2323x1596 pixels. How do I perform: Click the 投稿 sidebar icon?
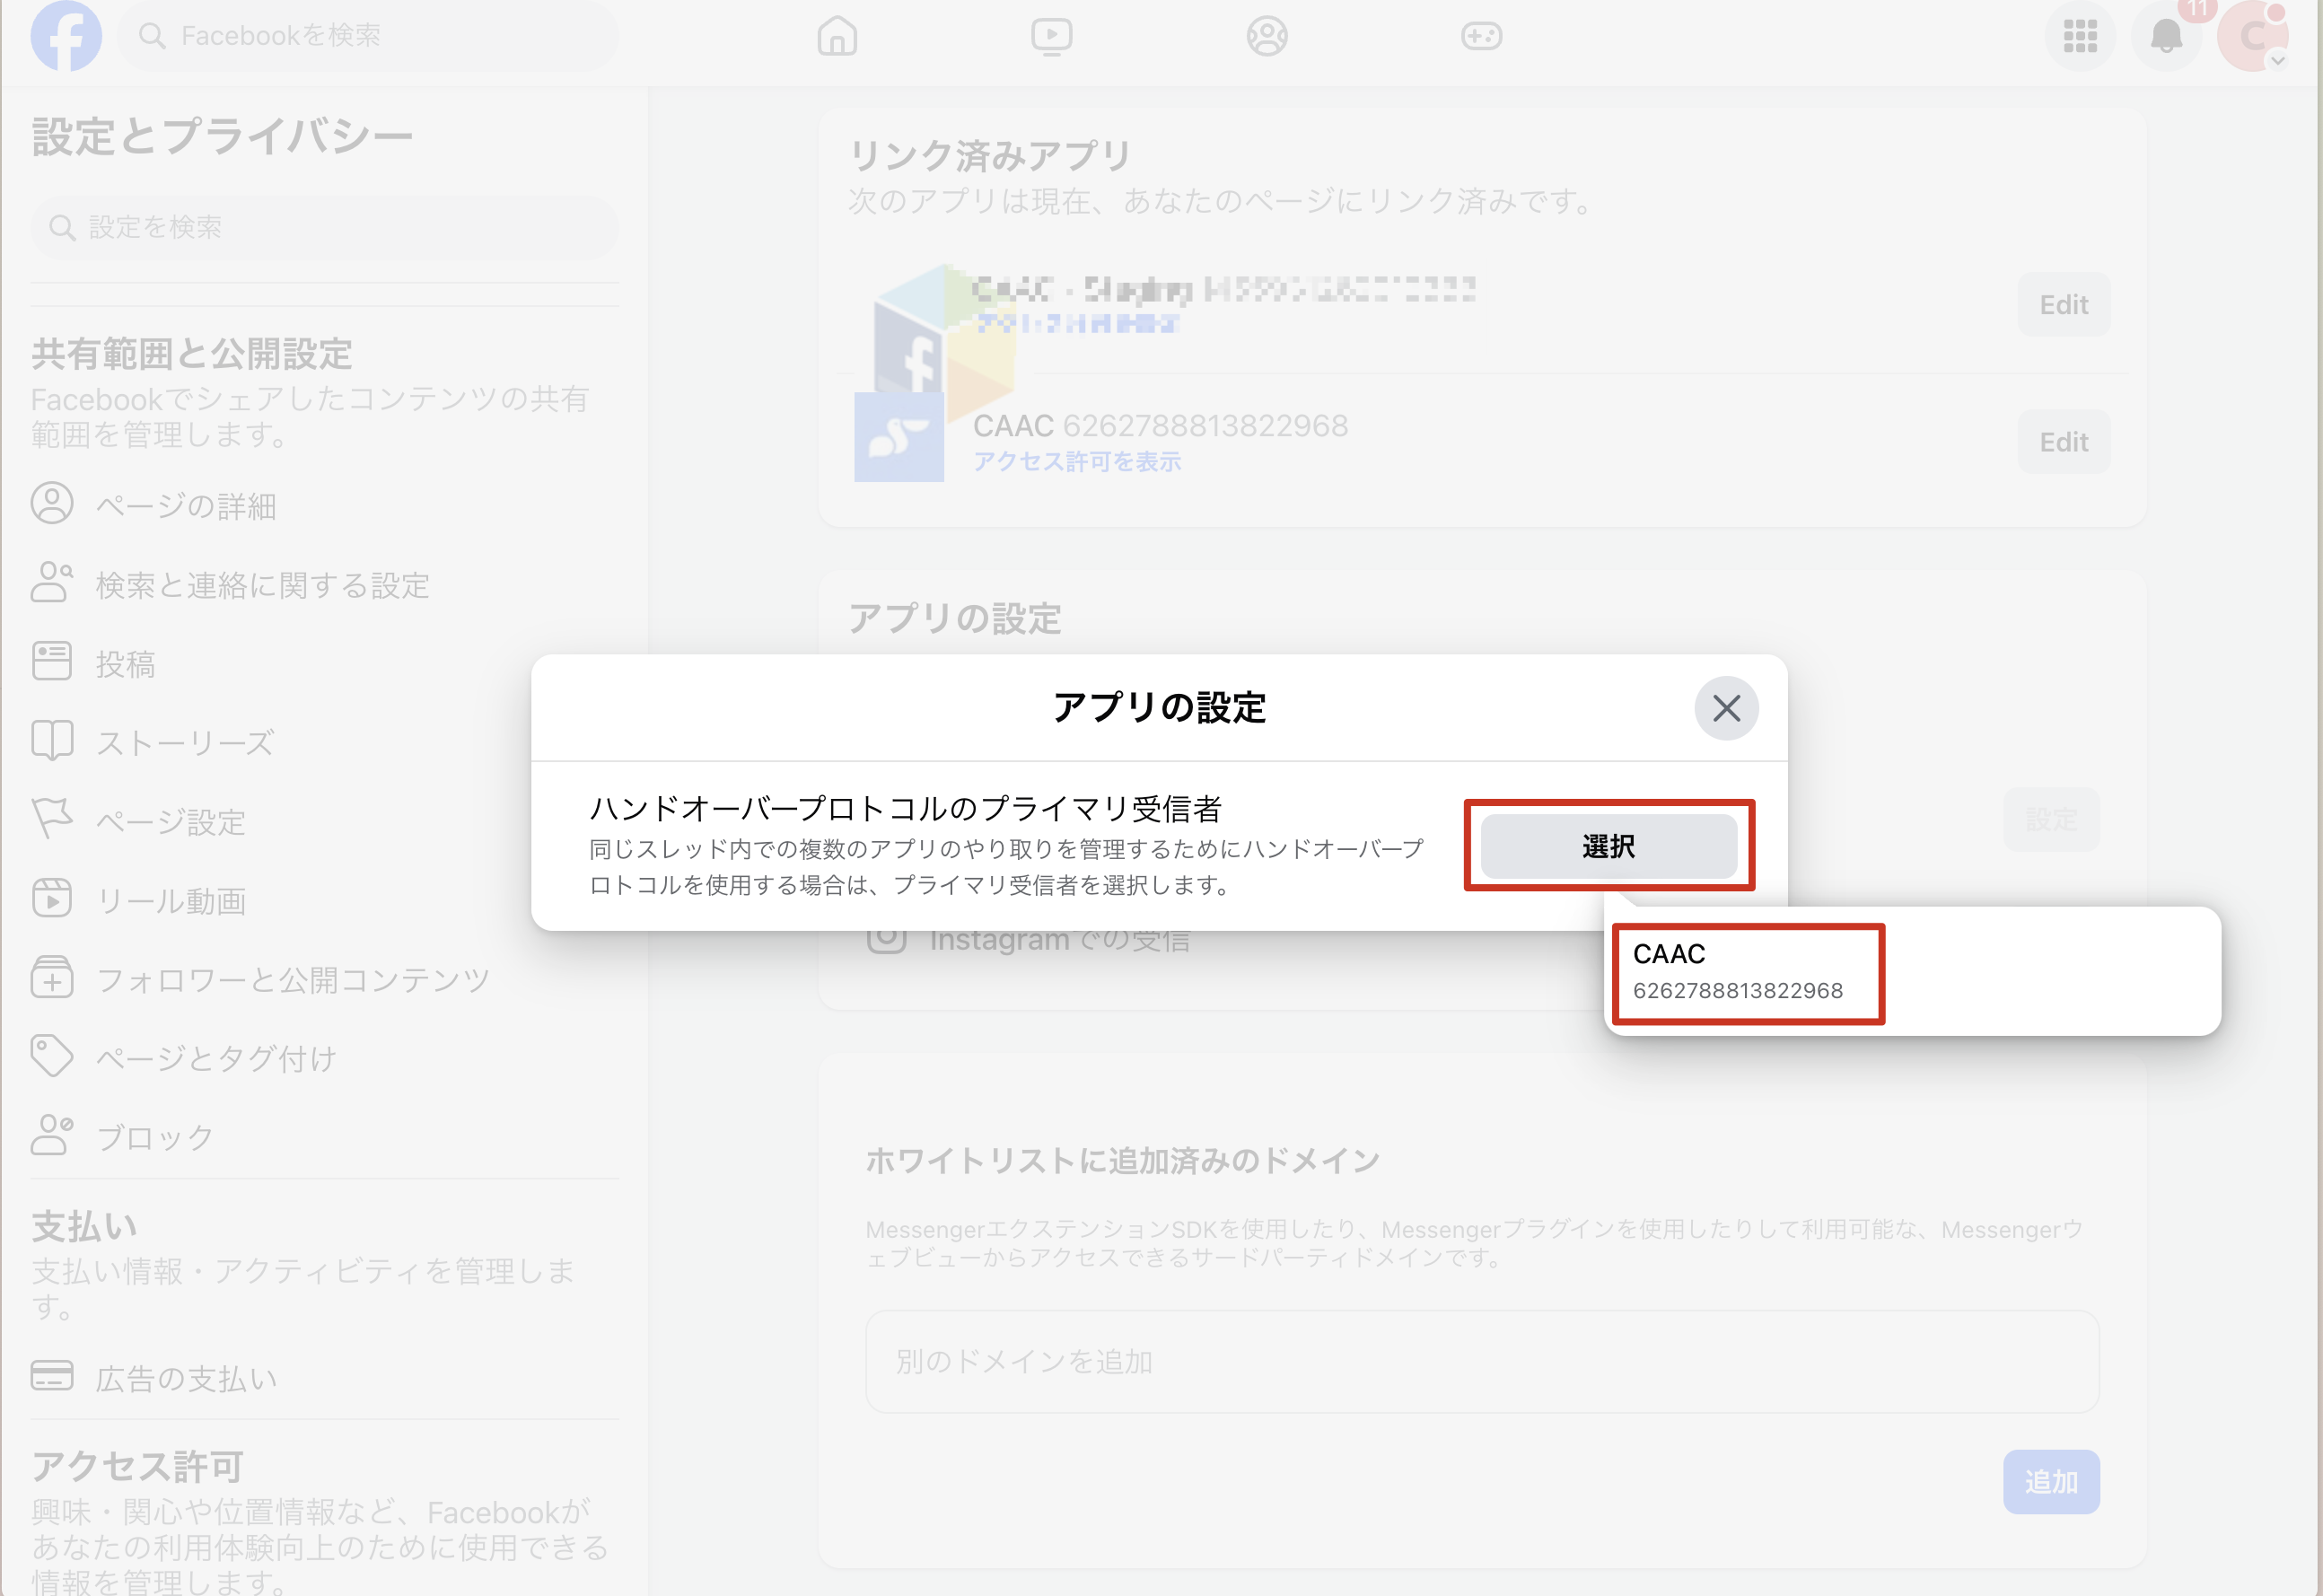click(52, 661)
